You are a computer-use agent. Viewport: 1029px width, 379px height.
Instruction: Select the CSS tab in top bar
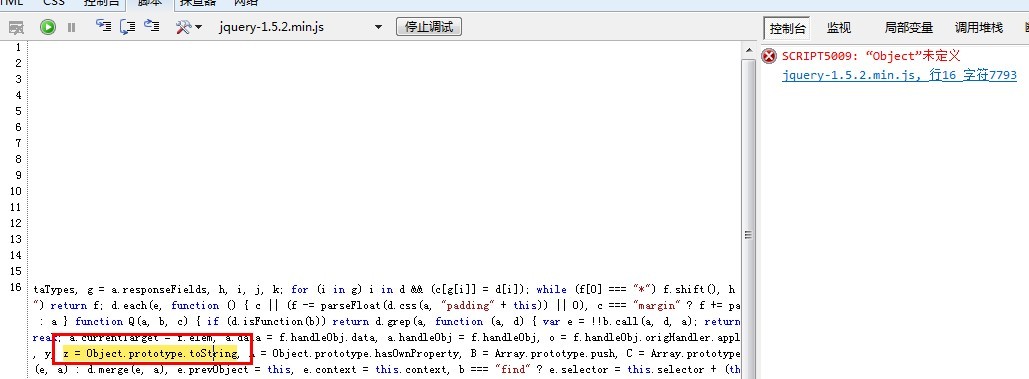tap(54, 3)
